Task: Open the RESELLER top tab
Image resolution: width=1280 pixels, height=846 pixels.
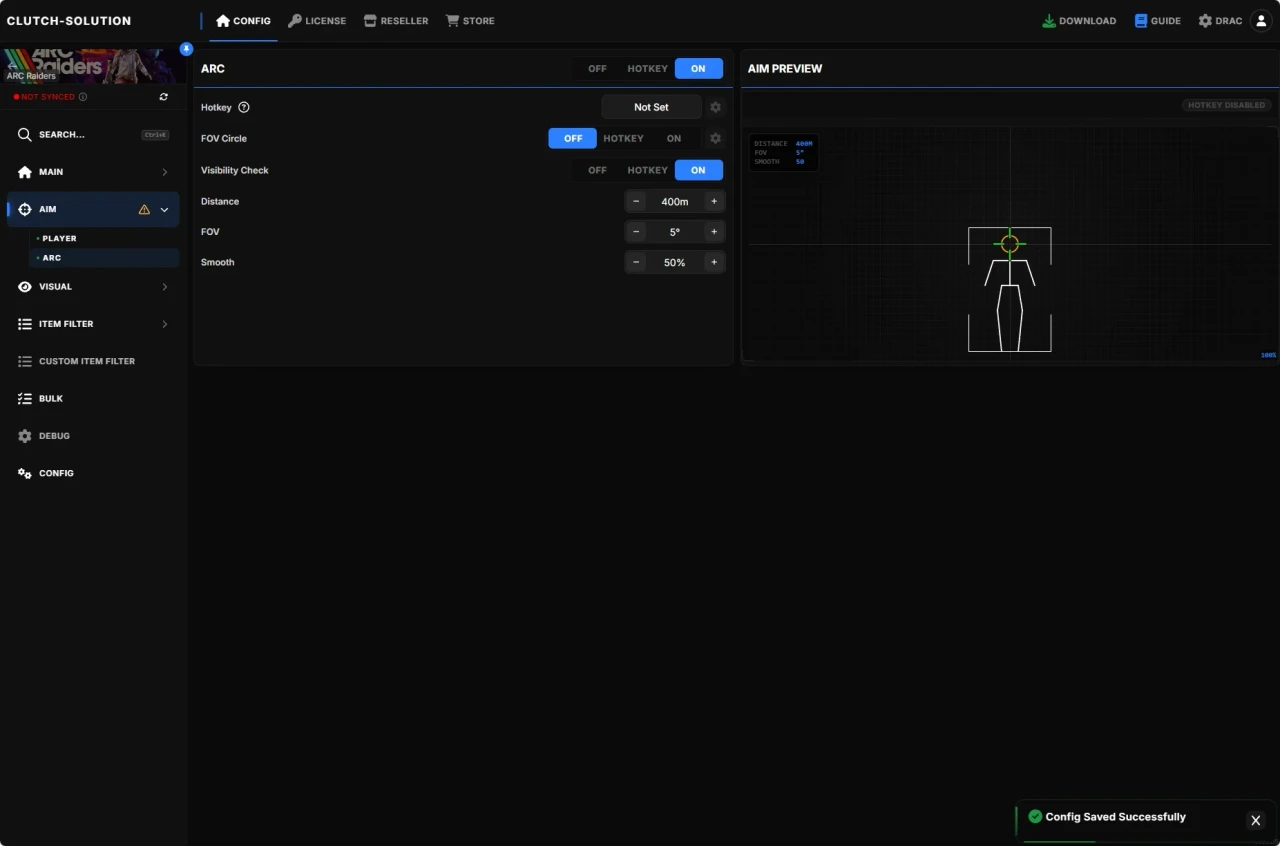Action: pyautogui.click(x=396, y=21)
